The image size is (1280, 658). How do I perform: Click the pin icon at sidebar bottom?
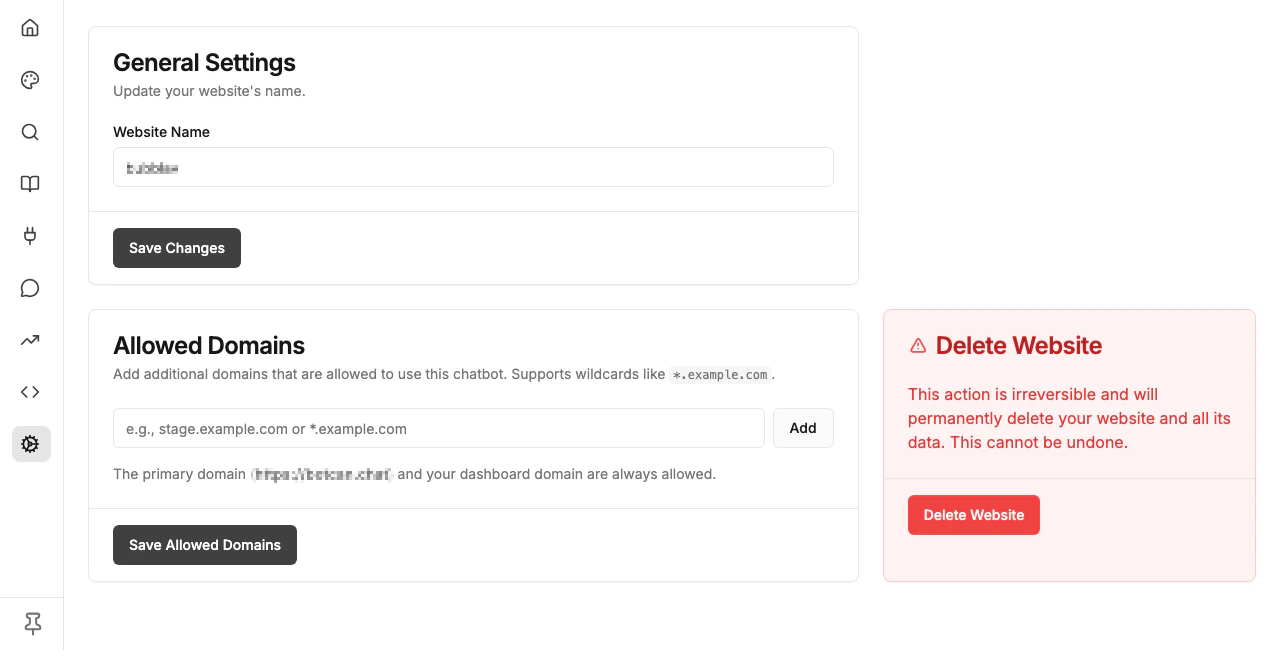point(31,624)
